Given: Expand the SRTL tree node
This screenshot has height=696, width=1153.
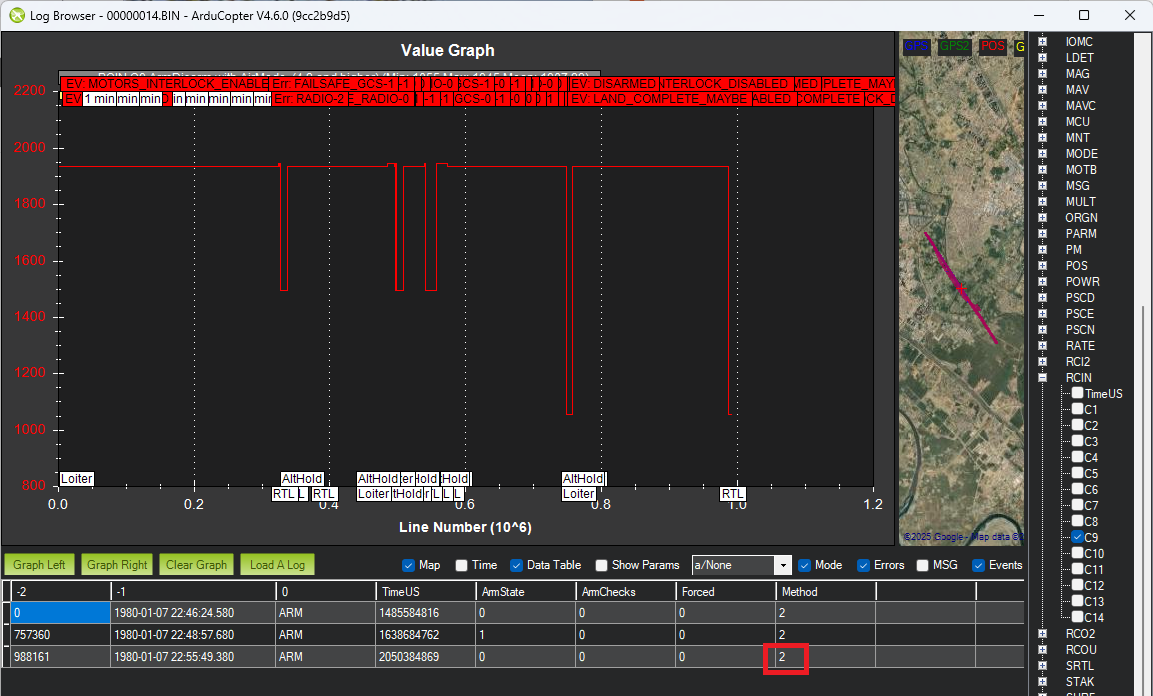Looking at the screenshot, I should 1042,666.
